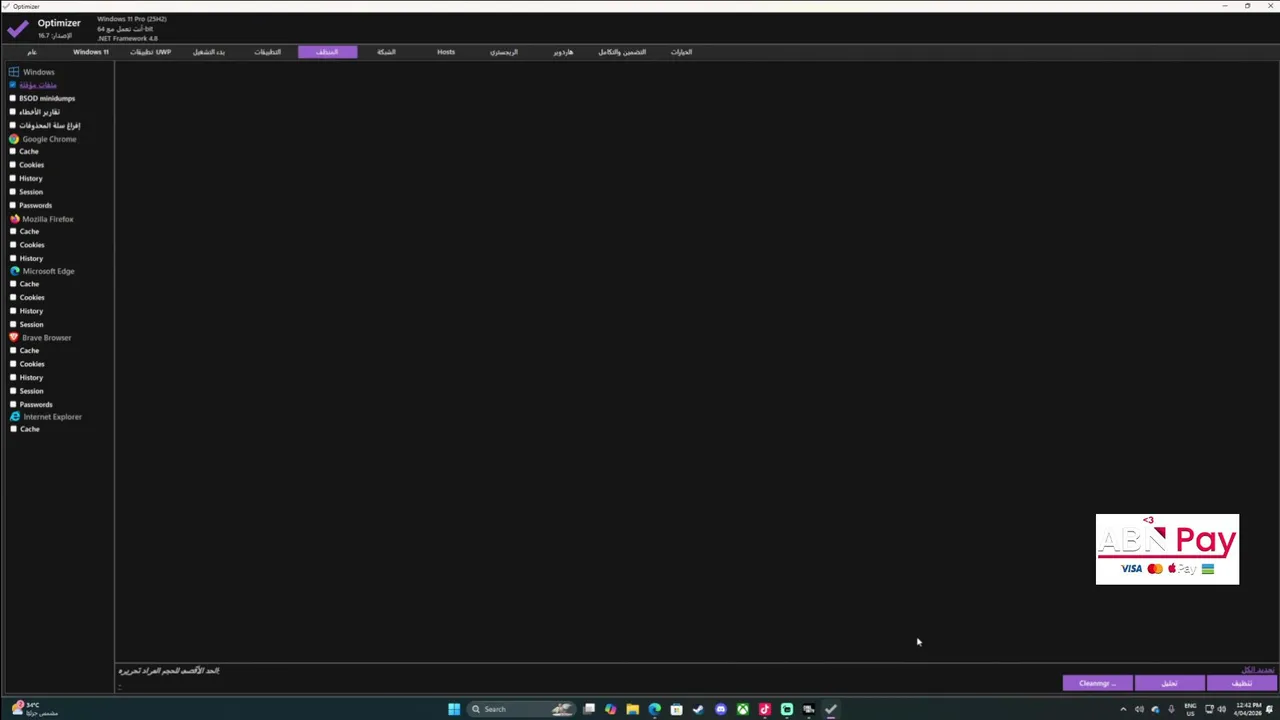The height and width of the screenshot is (720, 1280).
Task: Tick the Internet Explorer Cache checkbox
Action: pos(13,429)
